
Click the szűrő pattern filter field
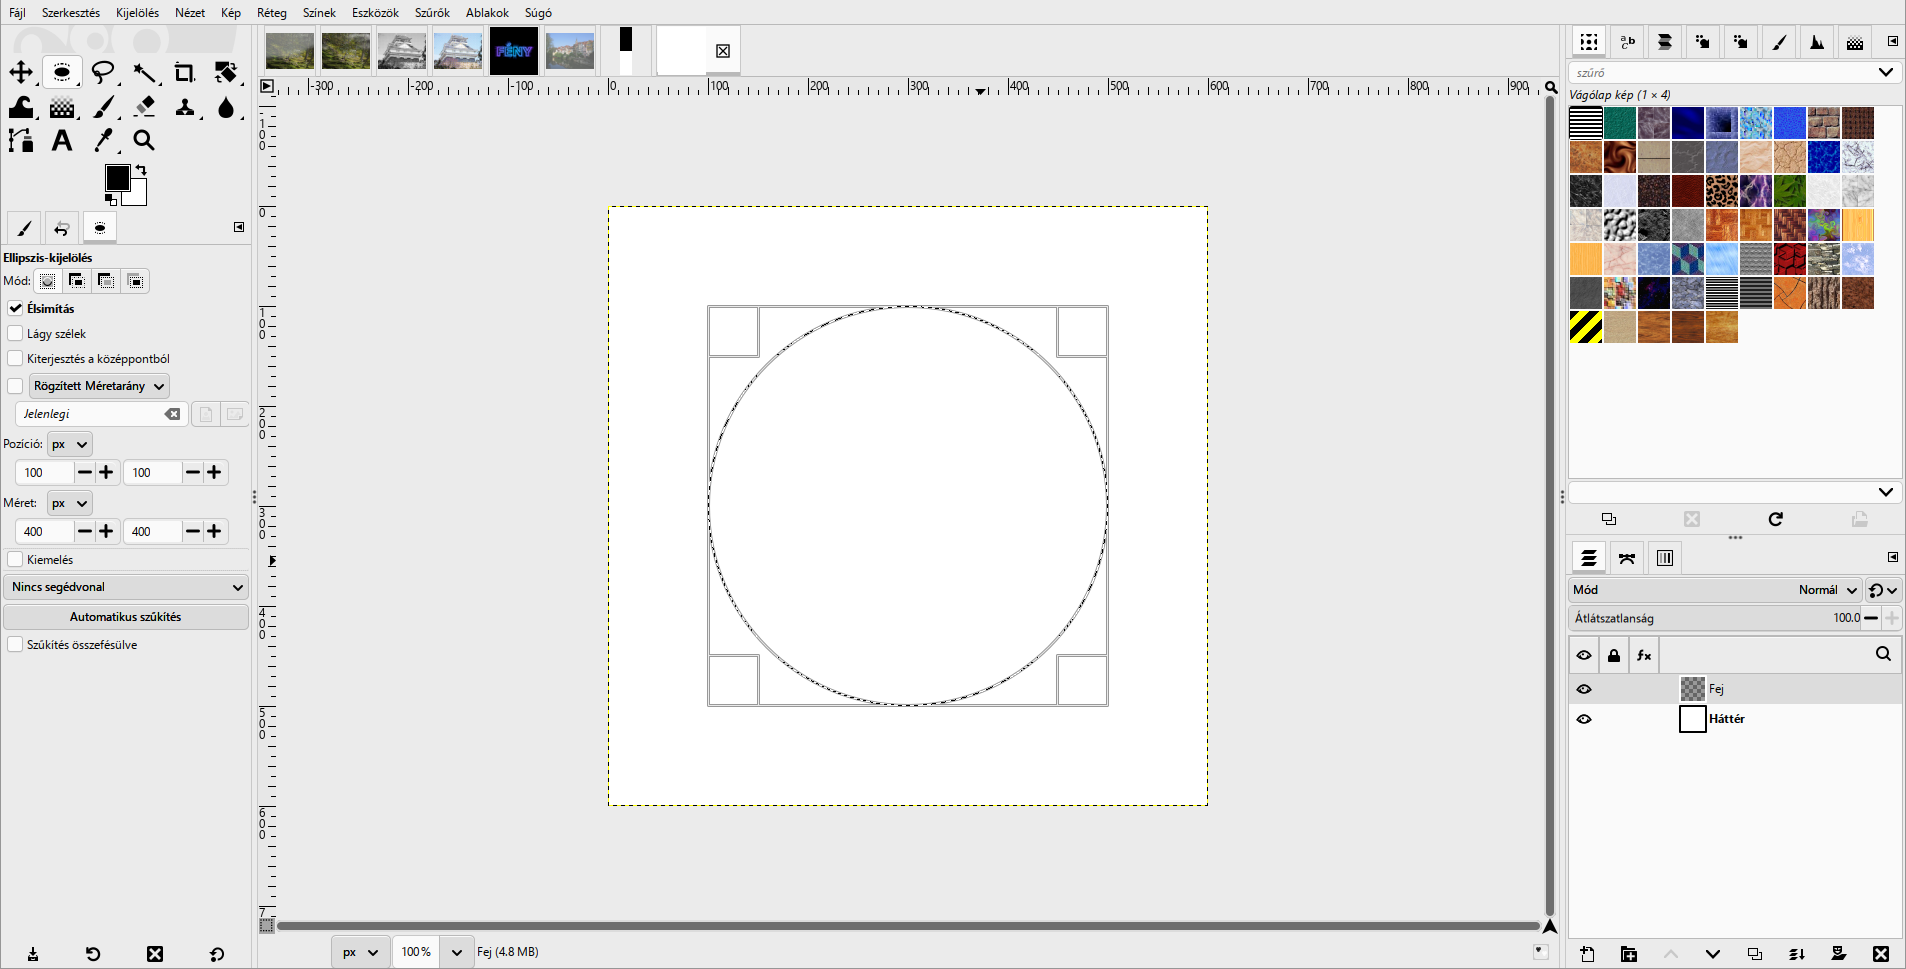click(1724, 73)
